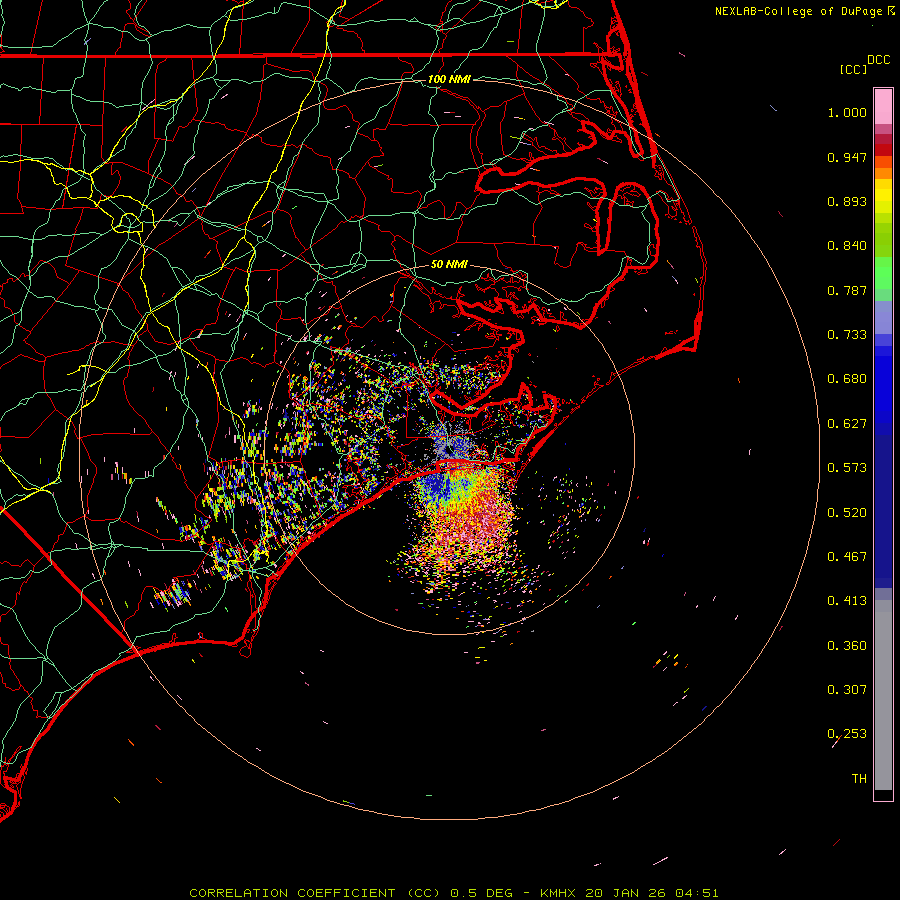Click the 0.733 color scale label
The width and height of the screenshot is (900, 900).
click(847, 335)
